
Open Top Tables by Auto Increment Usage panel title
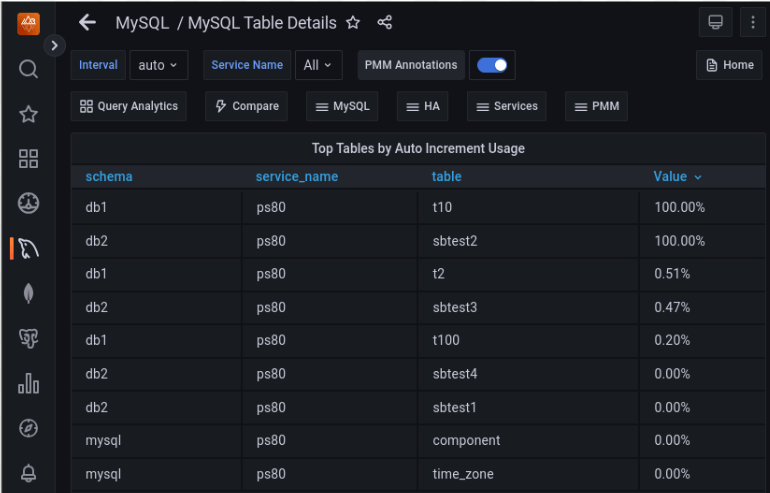point(418,148)
